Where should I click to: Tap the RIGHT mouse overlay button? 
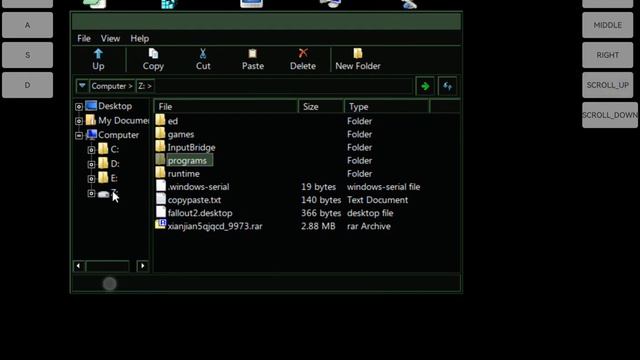tap(607, 55)
